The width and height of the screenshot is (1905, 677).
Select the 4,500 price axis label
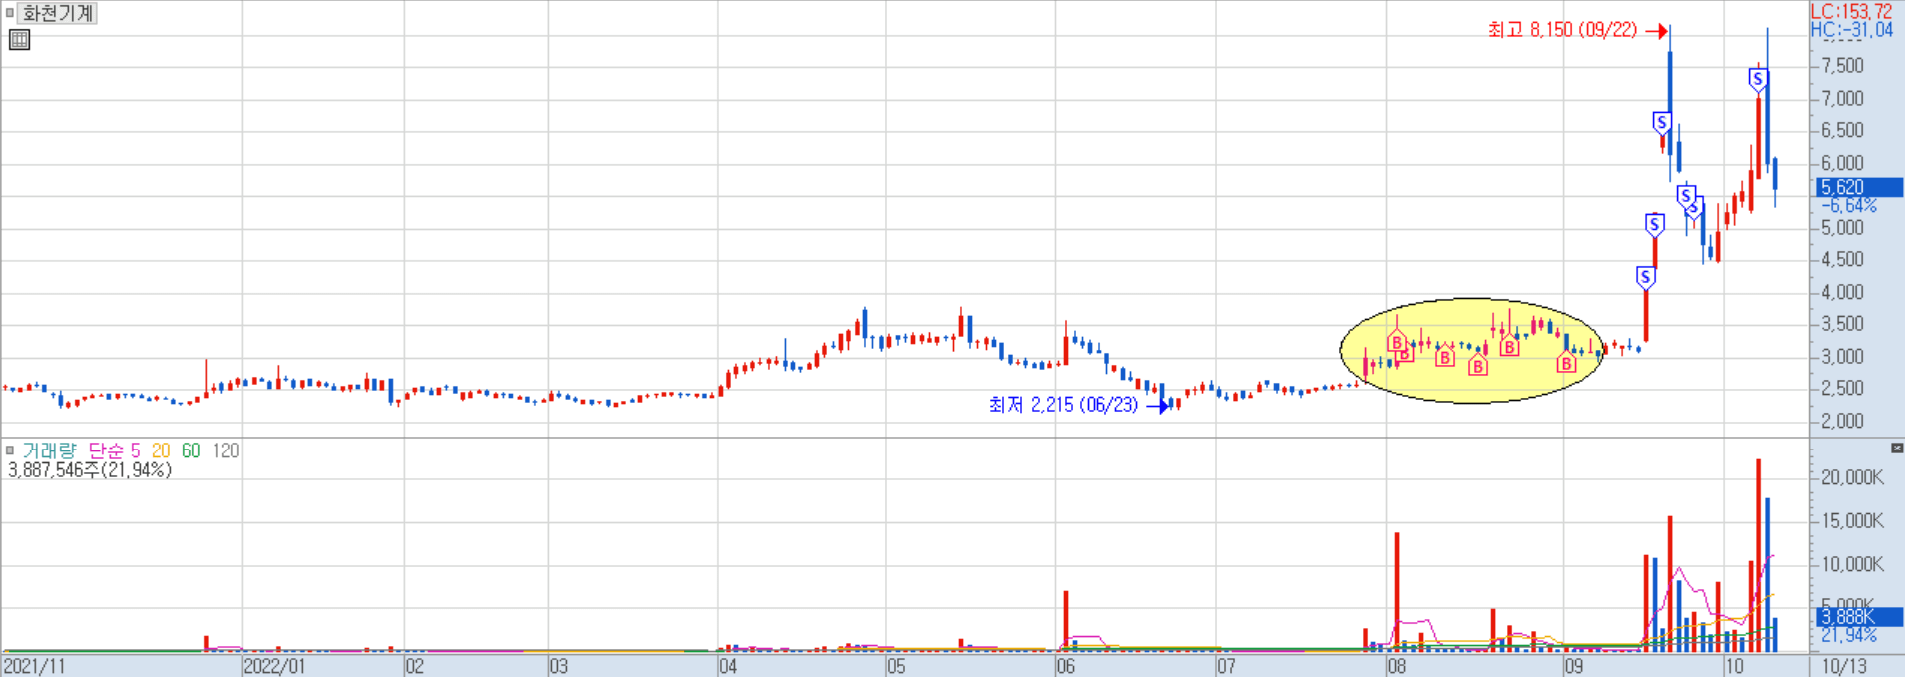(x=1842, y=259)
